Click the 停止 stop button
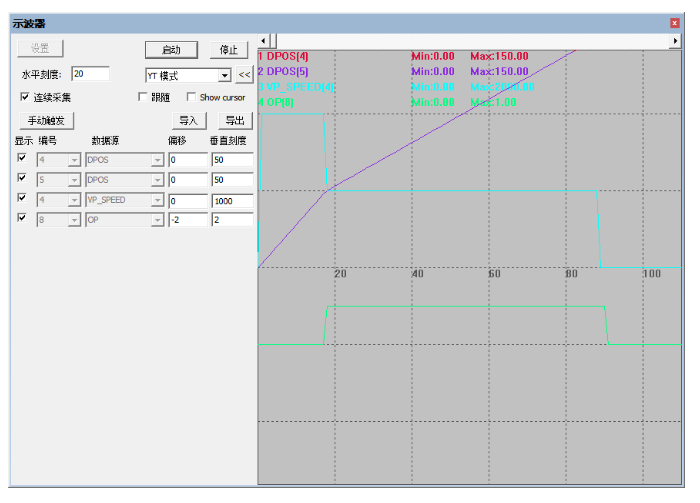The width and height of the screenshot is (700, 503). (229, 50)
